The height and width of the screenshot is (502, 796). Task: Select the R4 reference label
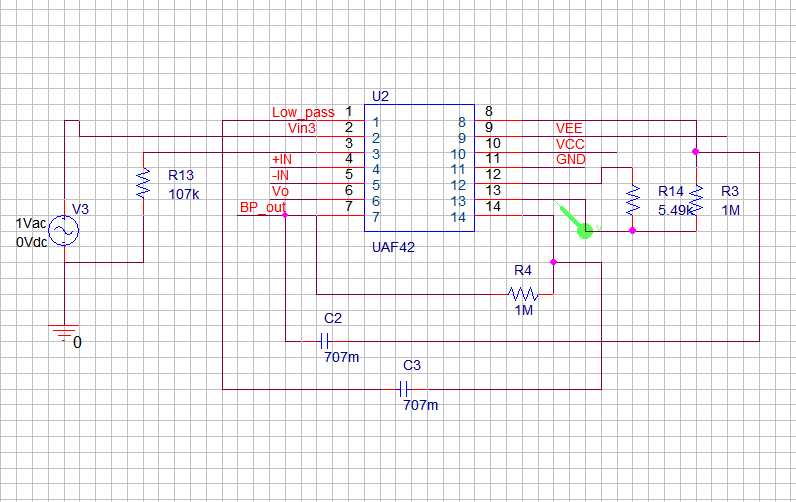point(523,271)
